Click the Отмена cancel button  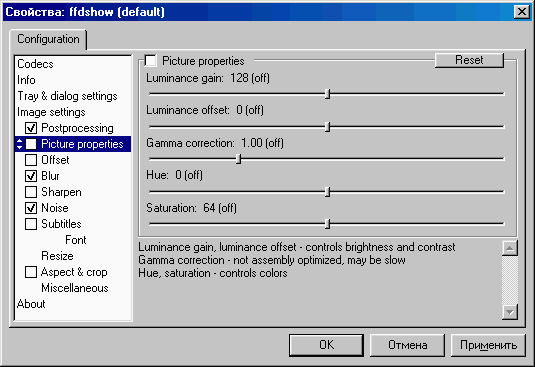(x=407, y=345)
